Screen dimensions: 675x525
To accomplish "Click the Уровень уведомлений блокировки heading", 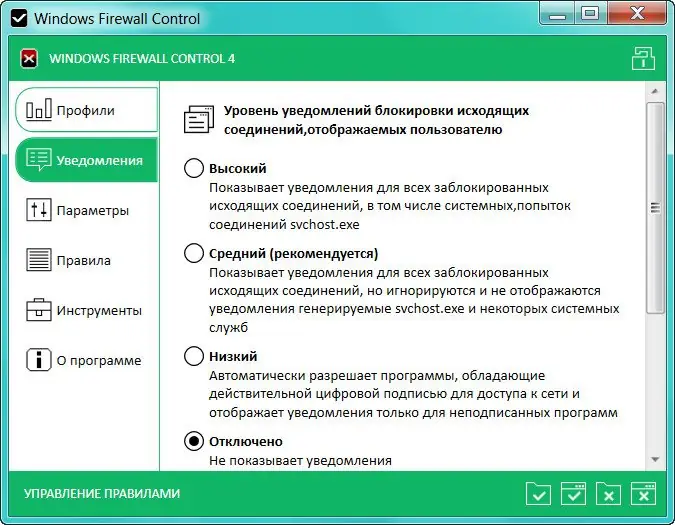I will point(376,120).
